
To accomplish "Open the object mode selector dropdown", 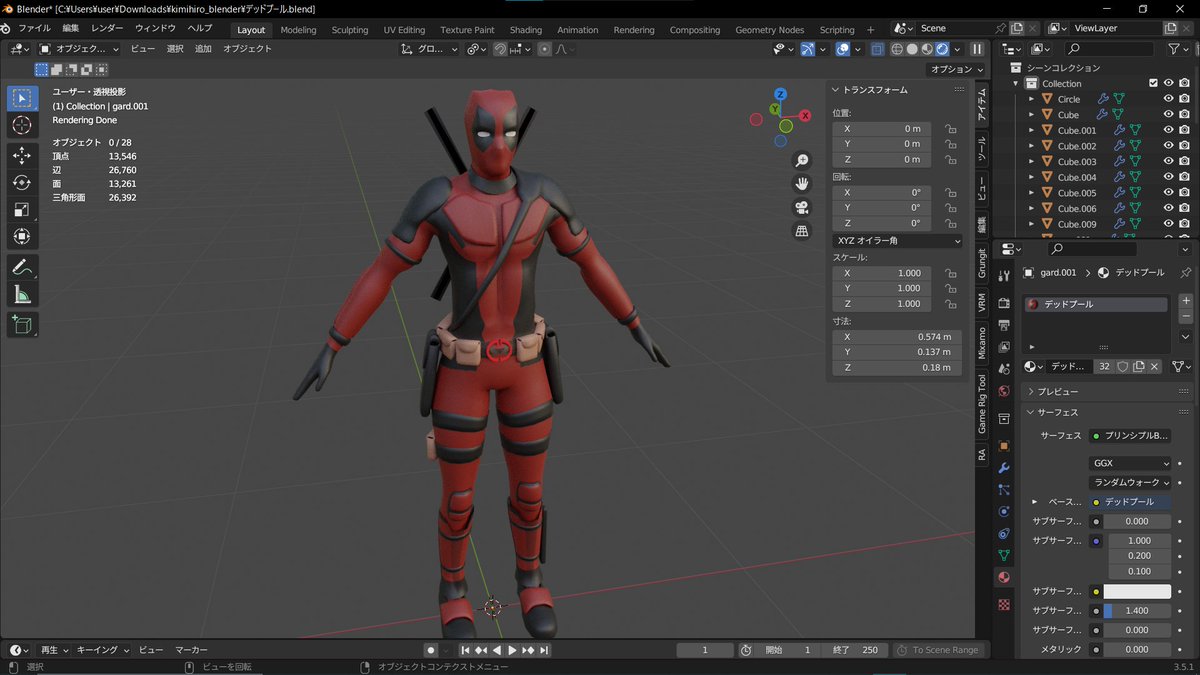I will coord(79,49).
